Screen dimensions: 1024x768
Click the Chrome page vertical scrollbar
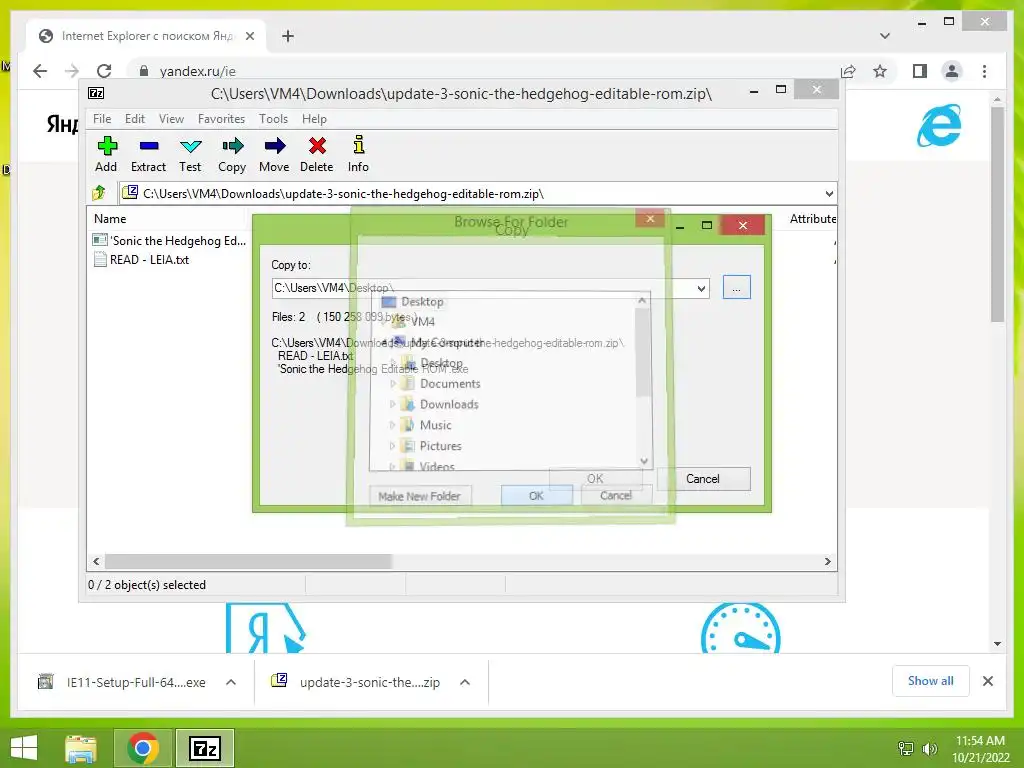997,216
